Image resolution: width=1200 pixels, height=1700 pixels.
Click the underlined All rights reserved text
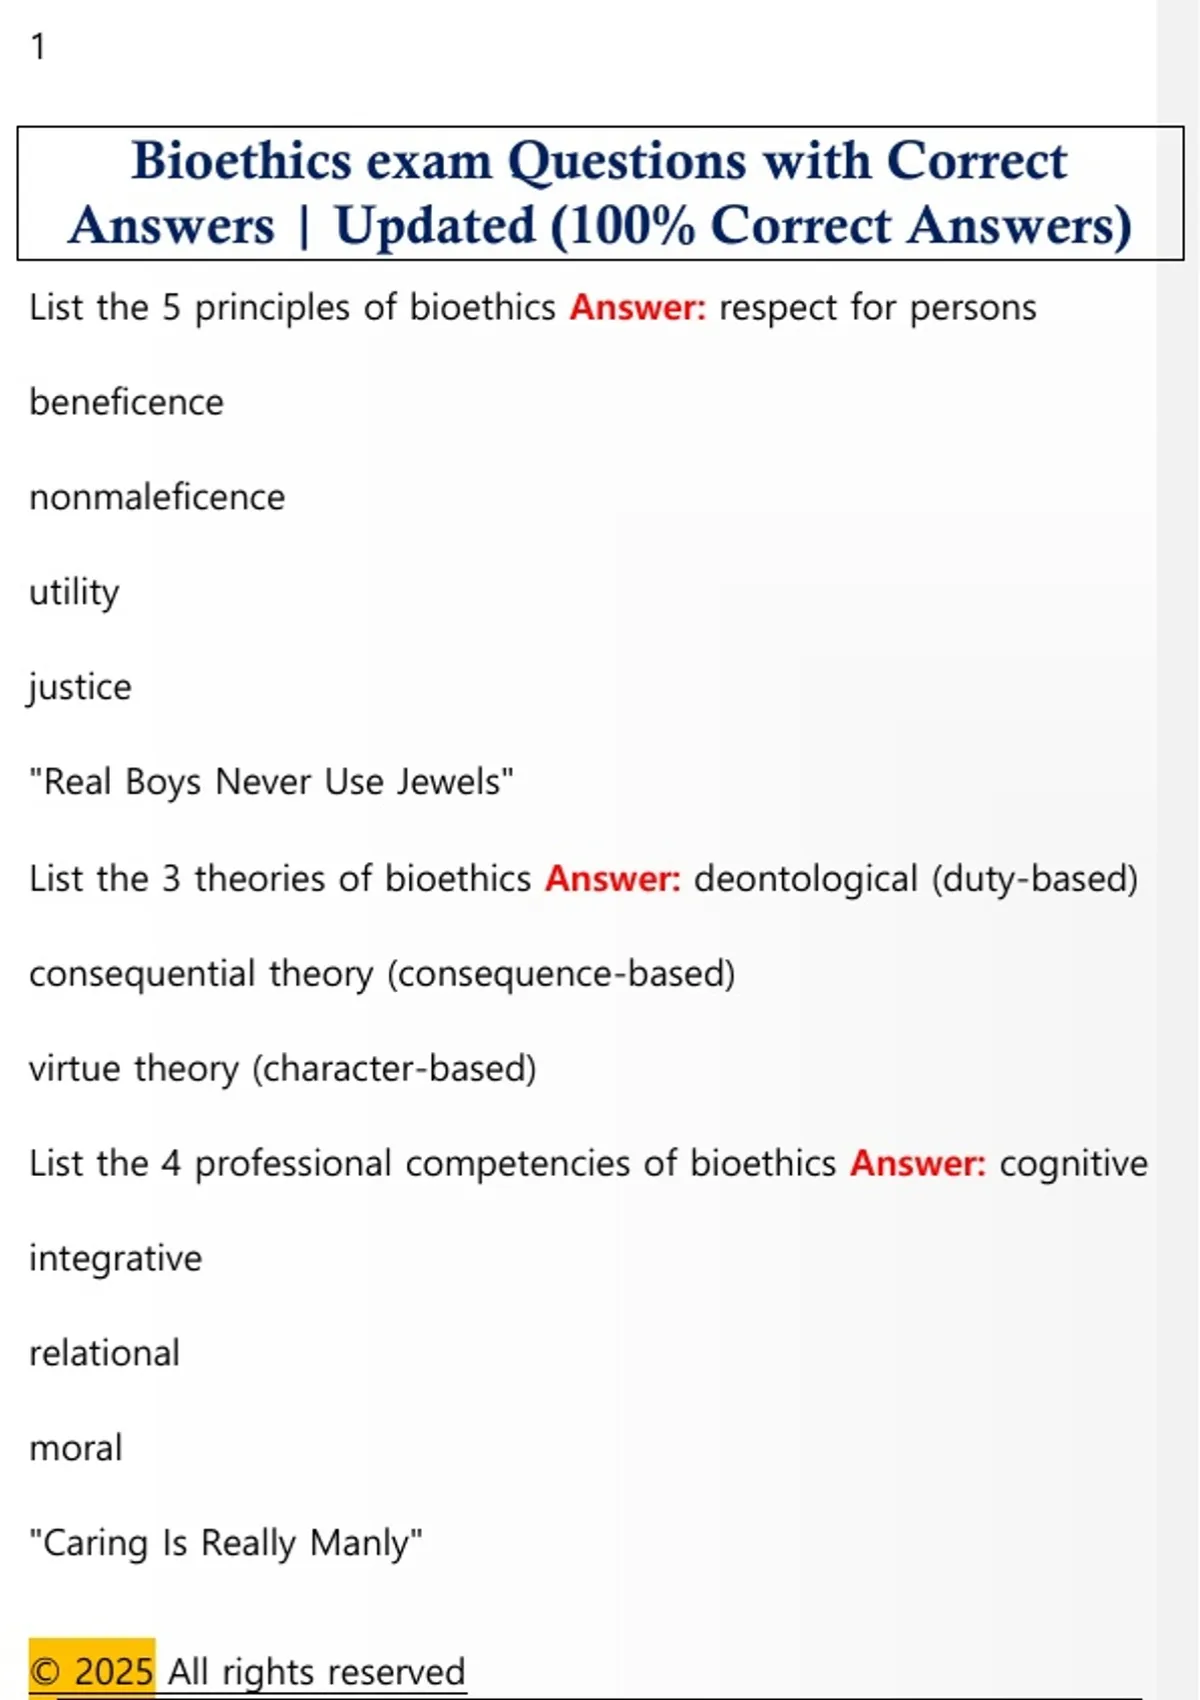pyautogui.click(x=316, y=1671)
